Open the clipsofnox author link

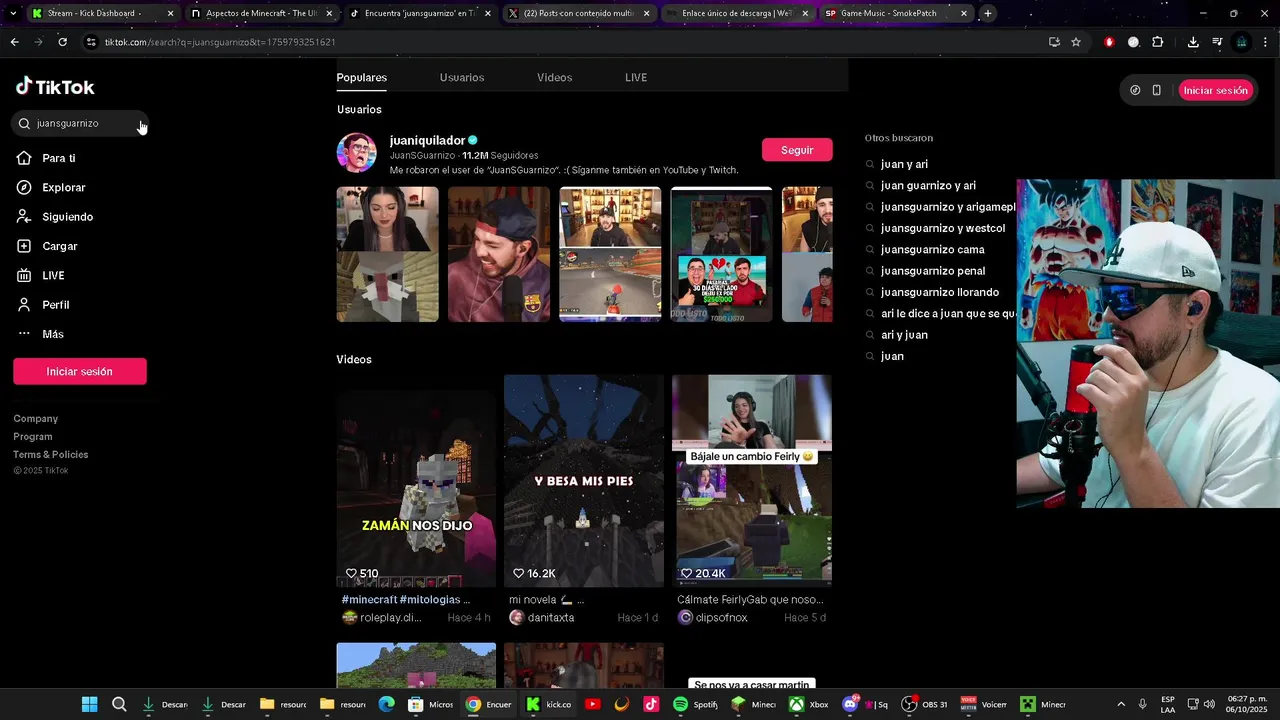tap(721, 618)
